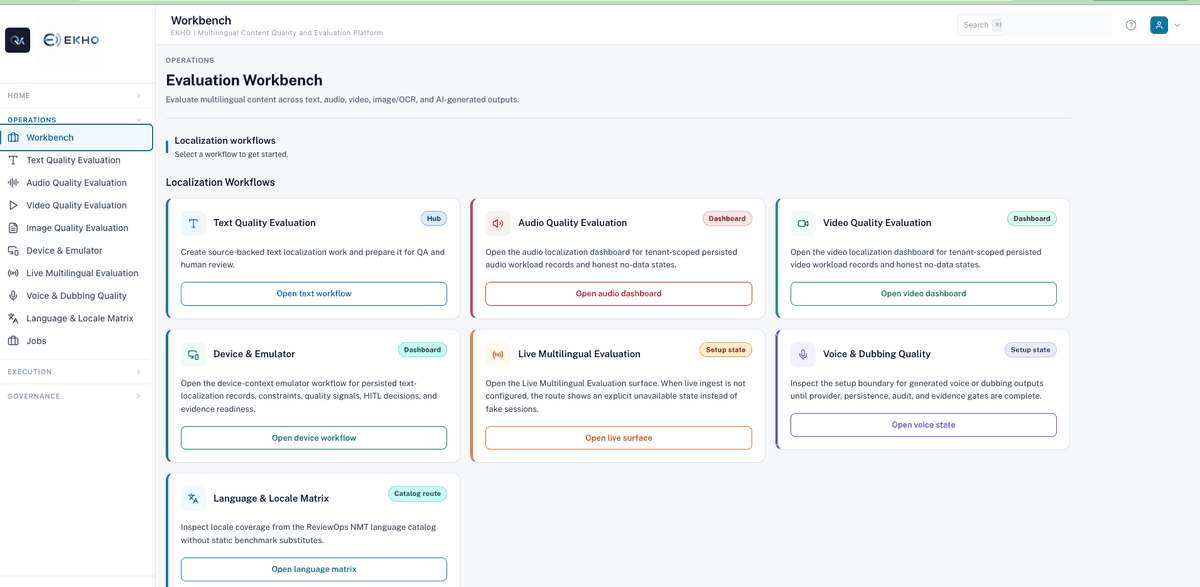Click the Jobs icon in sidebar
Viewport: 1200px width, 587px height.
click(13, 341)
